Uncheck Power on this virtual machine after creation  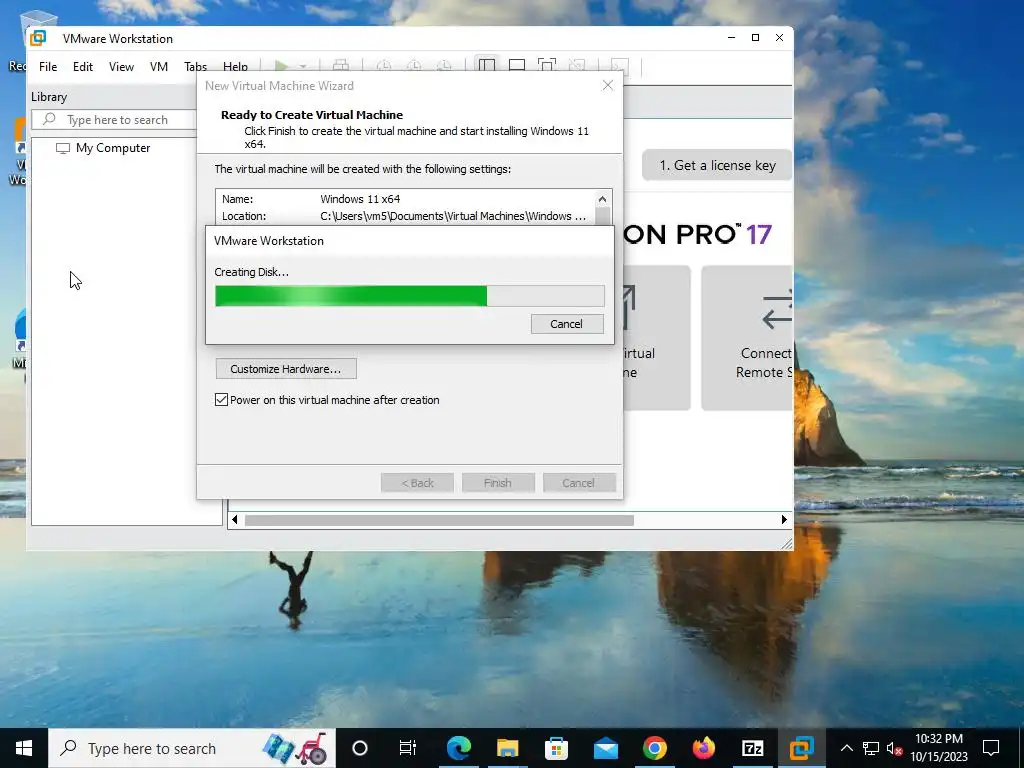tap(221, 400)
